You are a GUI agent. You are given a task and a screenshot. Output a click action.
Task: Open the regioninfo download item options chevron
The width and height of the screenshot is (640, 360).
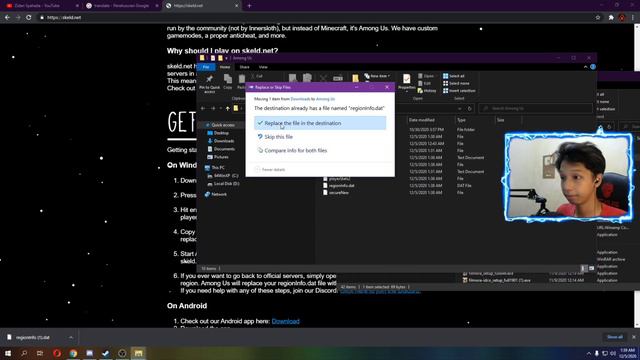71,338
